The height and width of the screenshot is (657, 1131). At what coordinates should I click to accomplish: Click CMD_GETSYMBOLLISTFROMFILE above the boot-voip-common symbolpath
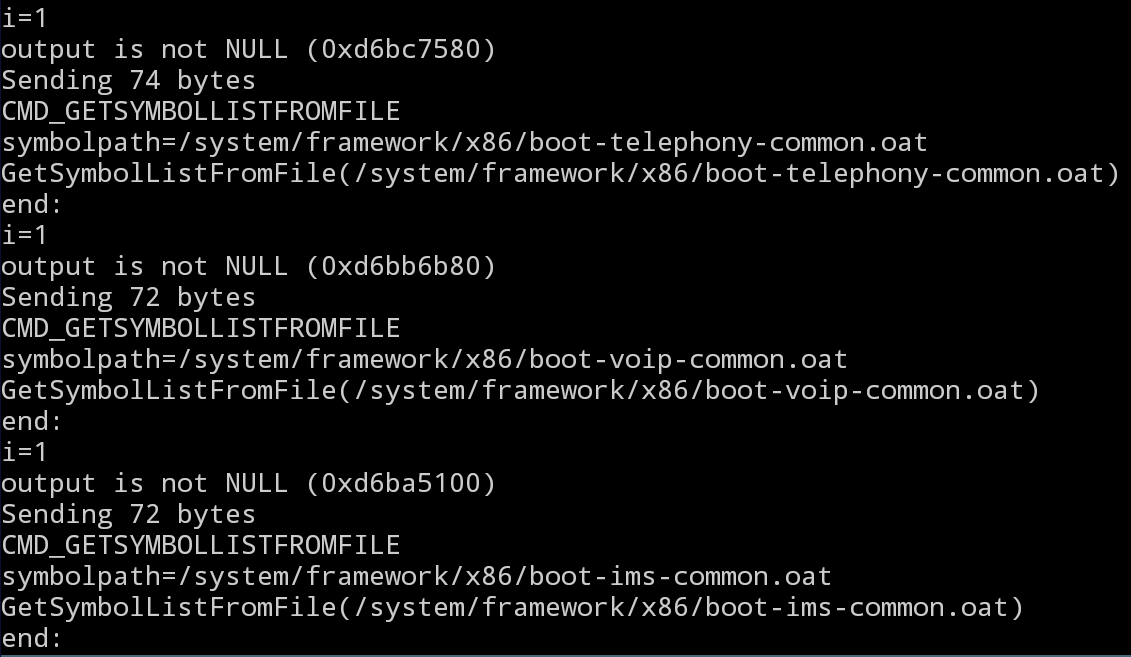pos(200,328)
